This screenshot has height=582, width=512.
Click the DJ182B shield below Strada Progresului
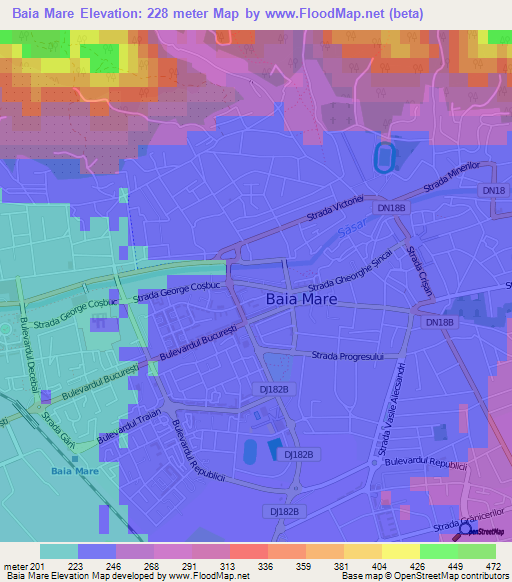click(x=274, y=389)
